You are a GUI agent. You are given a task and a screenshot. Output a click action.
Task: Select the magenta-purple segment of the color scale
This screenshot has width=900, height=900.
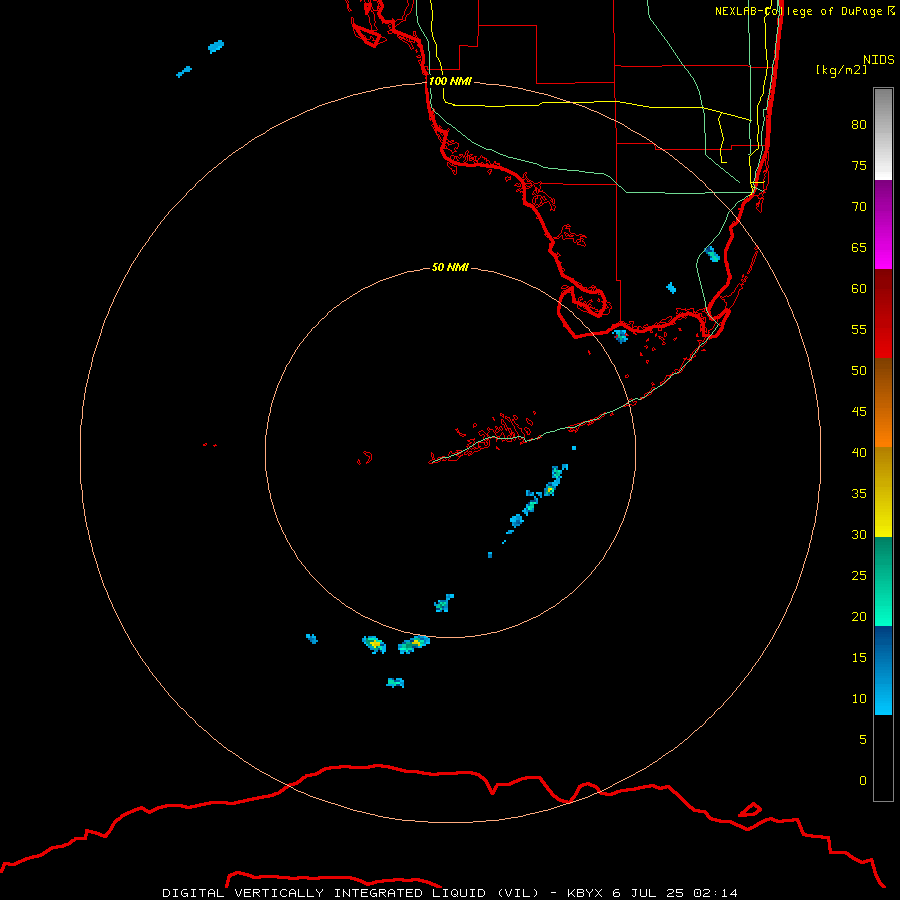tap(883, 224)
